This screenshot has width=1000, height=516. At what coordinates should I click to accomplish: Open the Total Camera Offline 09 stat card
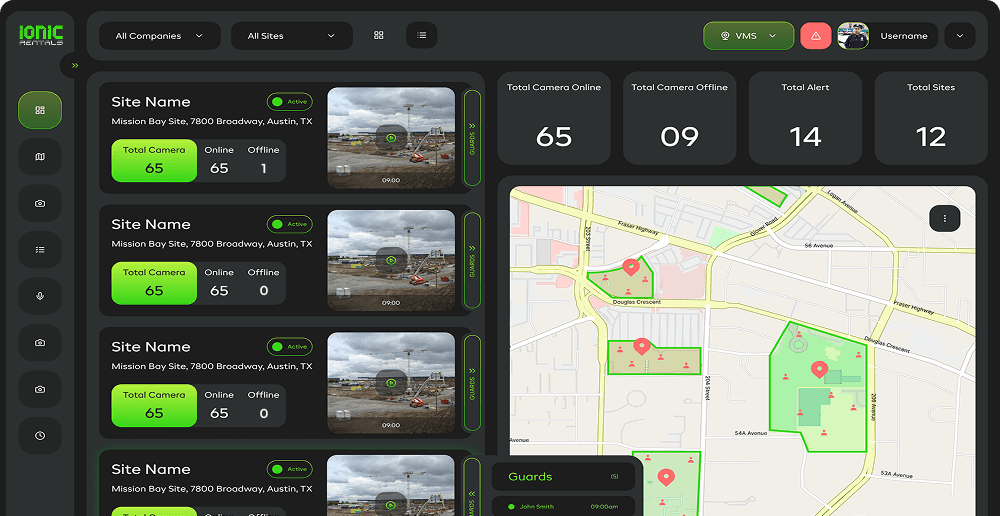point(679,118)
